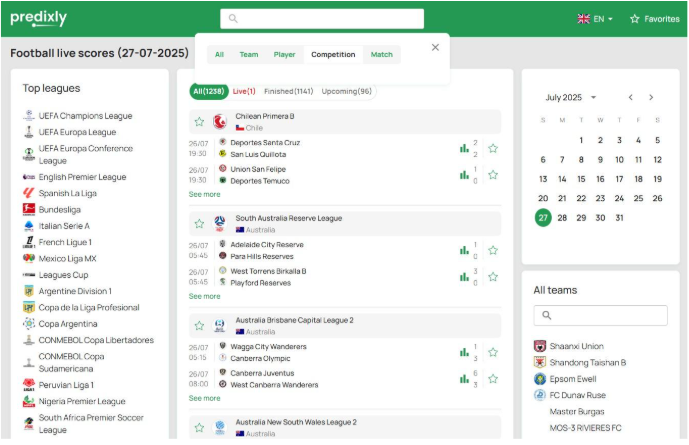Show Finished(1141) matches

pos(288,91)
